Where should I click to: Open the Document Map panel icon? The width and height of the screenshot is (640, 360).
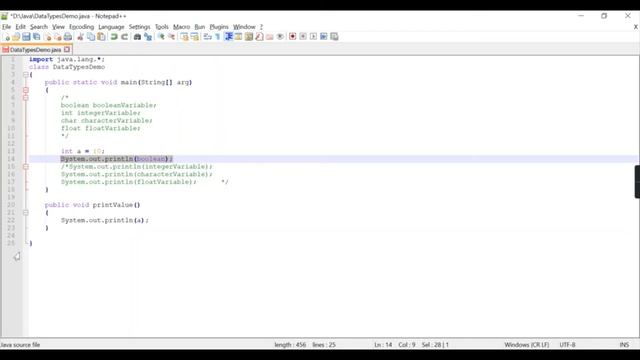click(249, 37)
